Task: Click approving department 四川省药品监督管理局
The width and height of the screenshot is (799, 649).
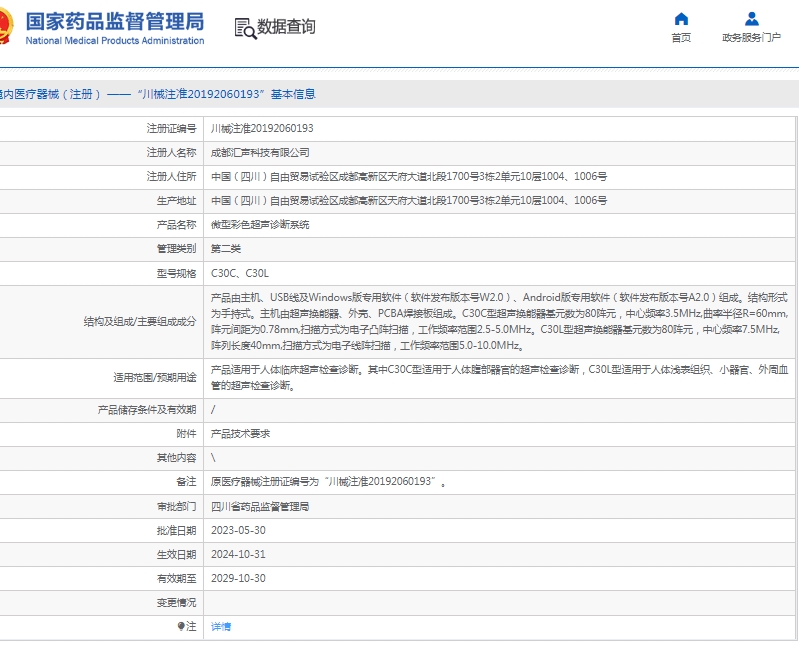Action: [x=260, y=506]
